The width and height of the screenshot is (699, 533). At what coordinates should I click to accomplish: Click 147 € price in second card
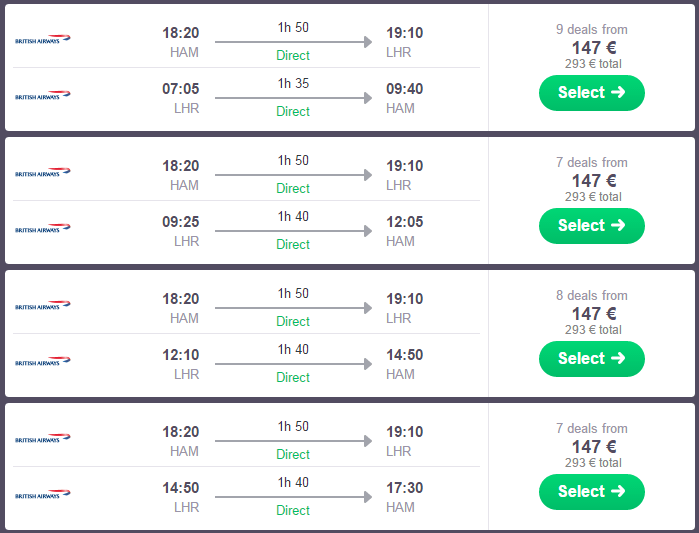[x=593, y=180]
